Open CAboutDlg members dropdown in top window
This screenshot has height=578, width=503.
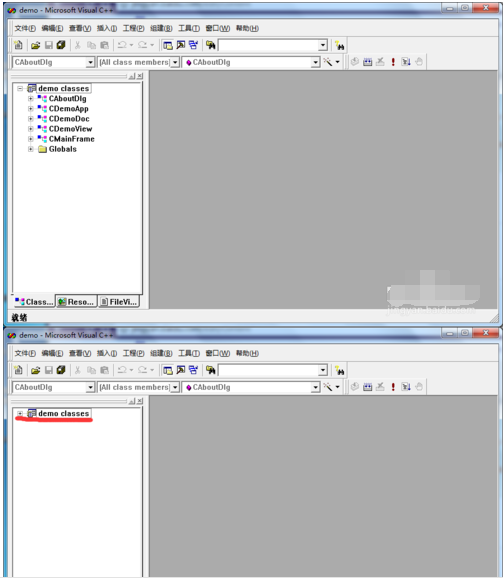(315, 62)
